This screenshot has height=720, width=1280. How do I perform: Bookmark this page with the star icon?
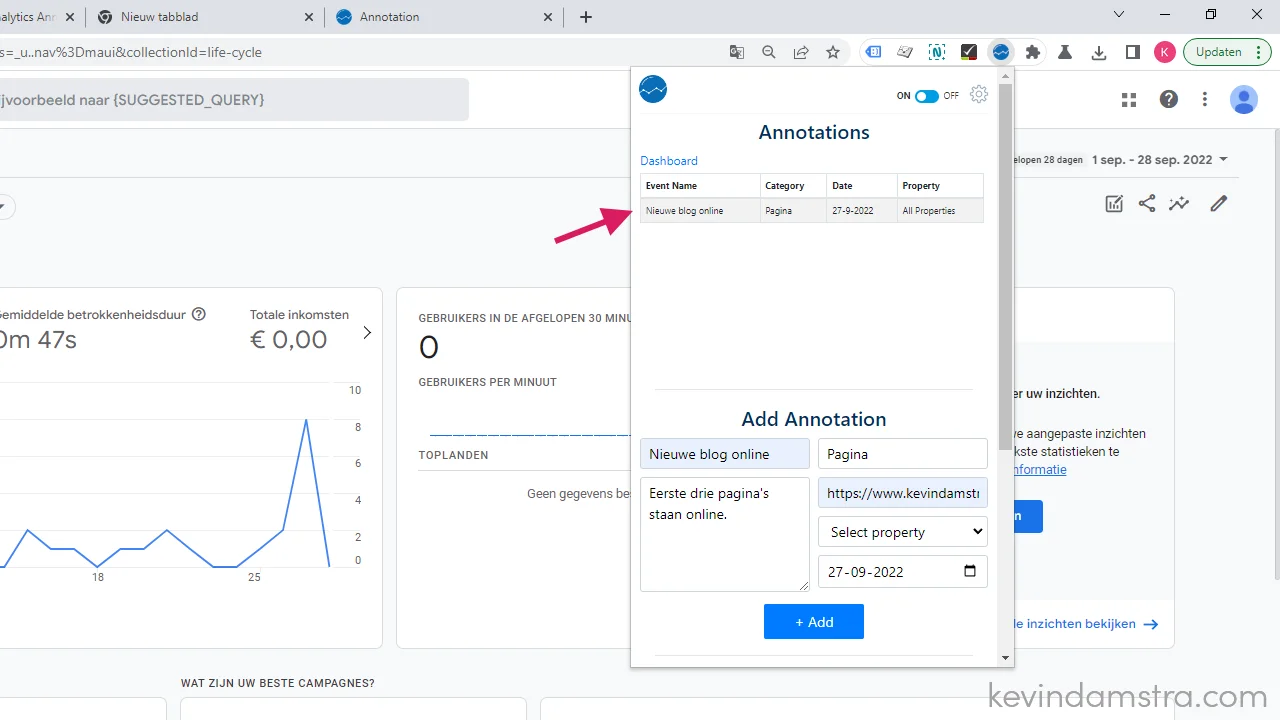pos(833,52)
